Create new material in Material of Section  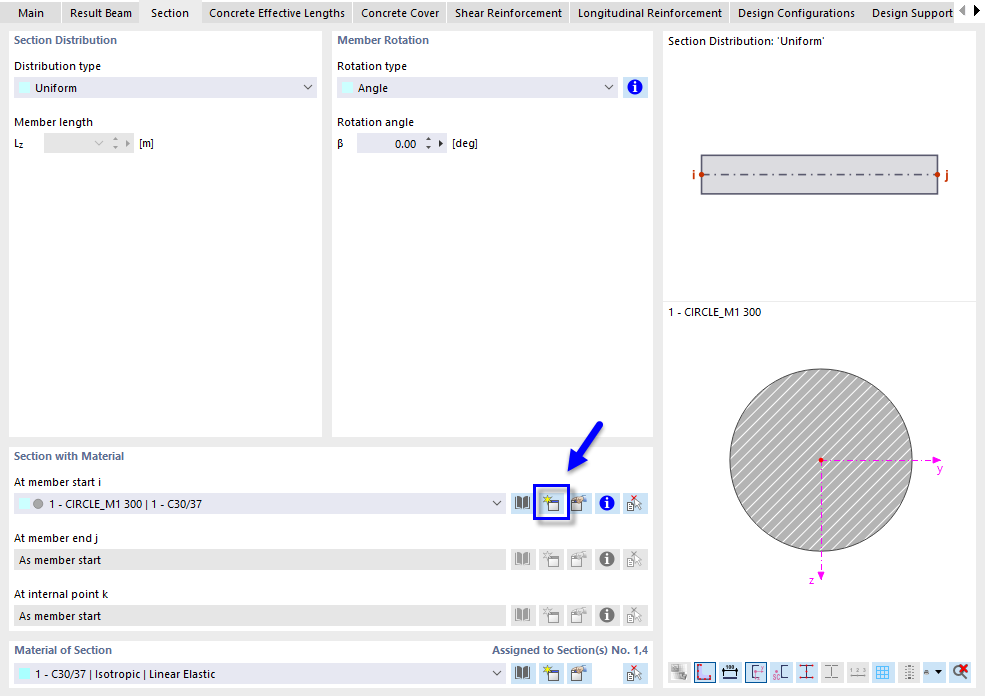(551, 673)
